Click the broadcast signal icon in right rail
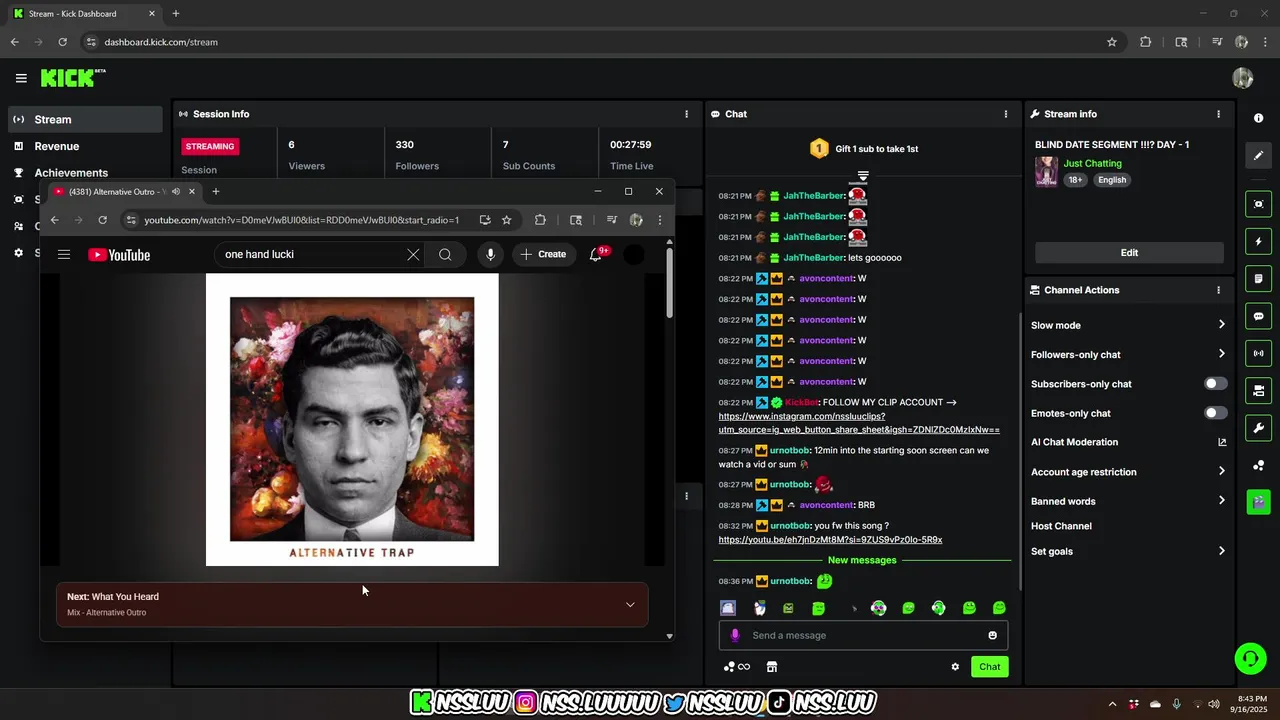Viewport: 1280px width, 720px height. (1258, 353)
